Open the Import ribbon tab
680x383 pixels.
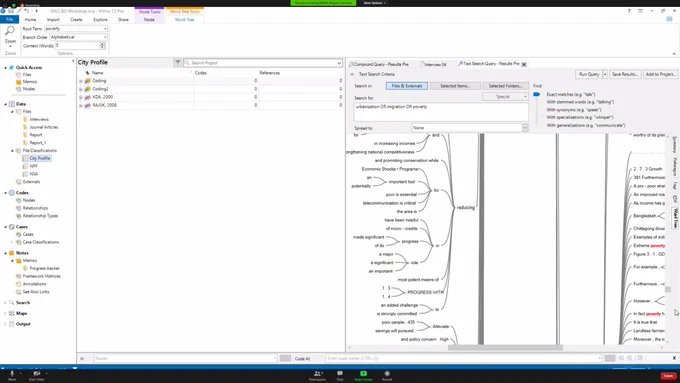[53, 20]
